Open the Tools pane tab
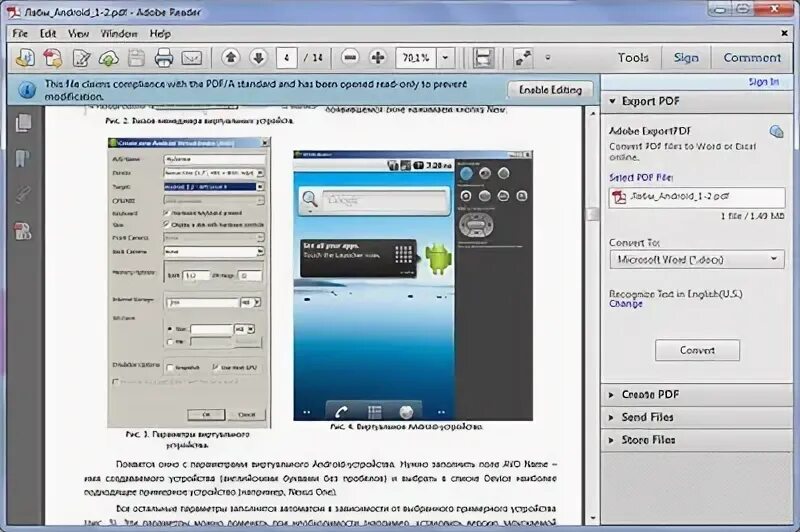Screen dimensions: 800x532 click(633, 58)
